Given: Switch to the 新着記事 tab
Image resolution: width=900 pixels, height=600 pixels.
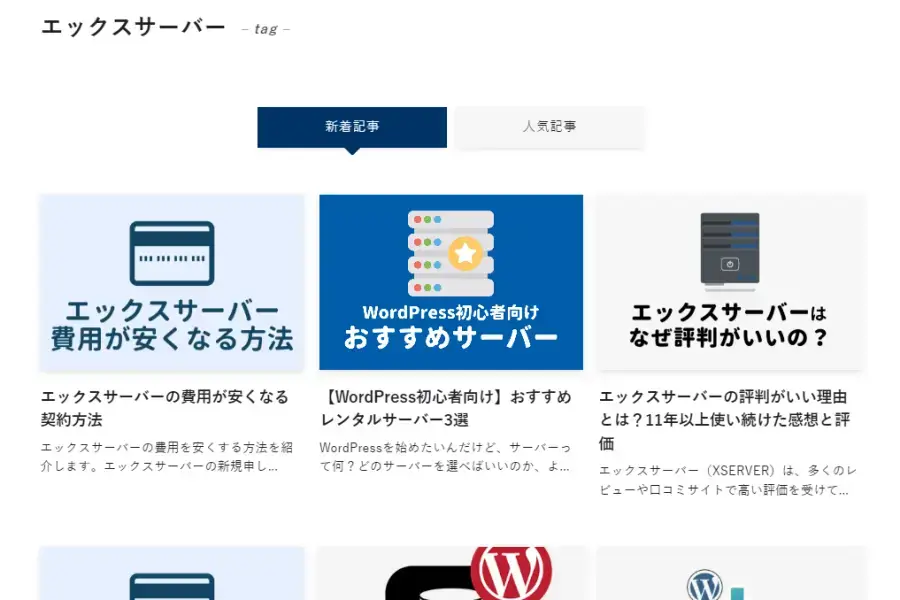Looking at the screenshot, I should 352,127.
